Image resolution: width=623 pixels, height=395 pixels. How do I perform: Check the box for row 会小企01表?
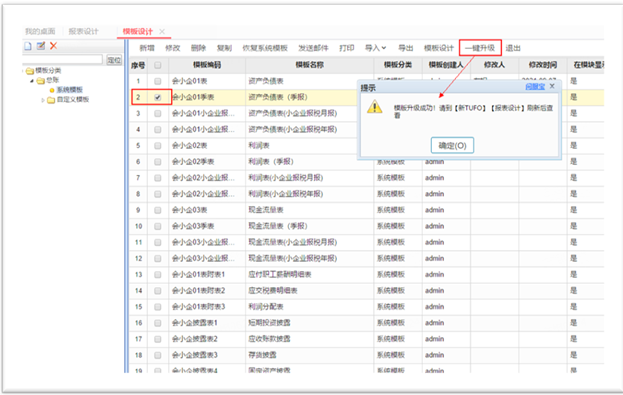pyautogui.click(x=158, y=81)
